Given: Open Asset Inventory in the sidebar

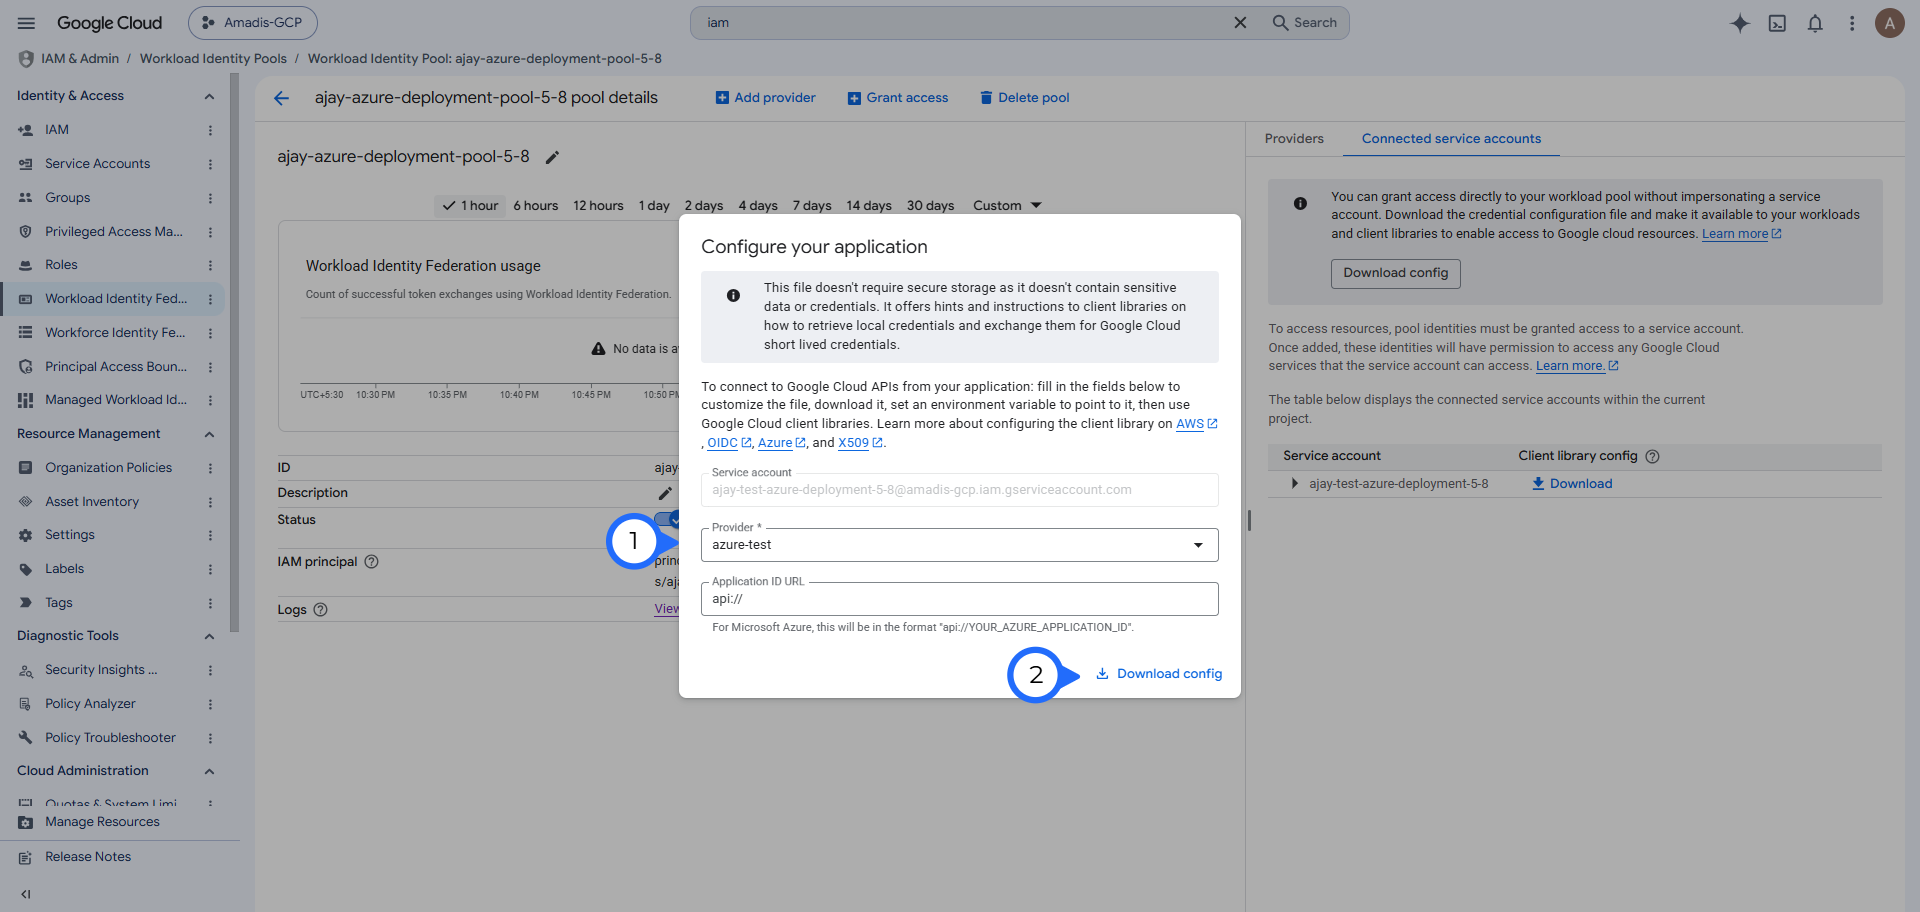Looking at the screenshot, I should click(92, 502).
